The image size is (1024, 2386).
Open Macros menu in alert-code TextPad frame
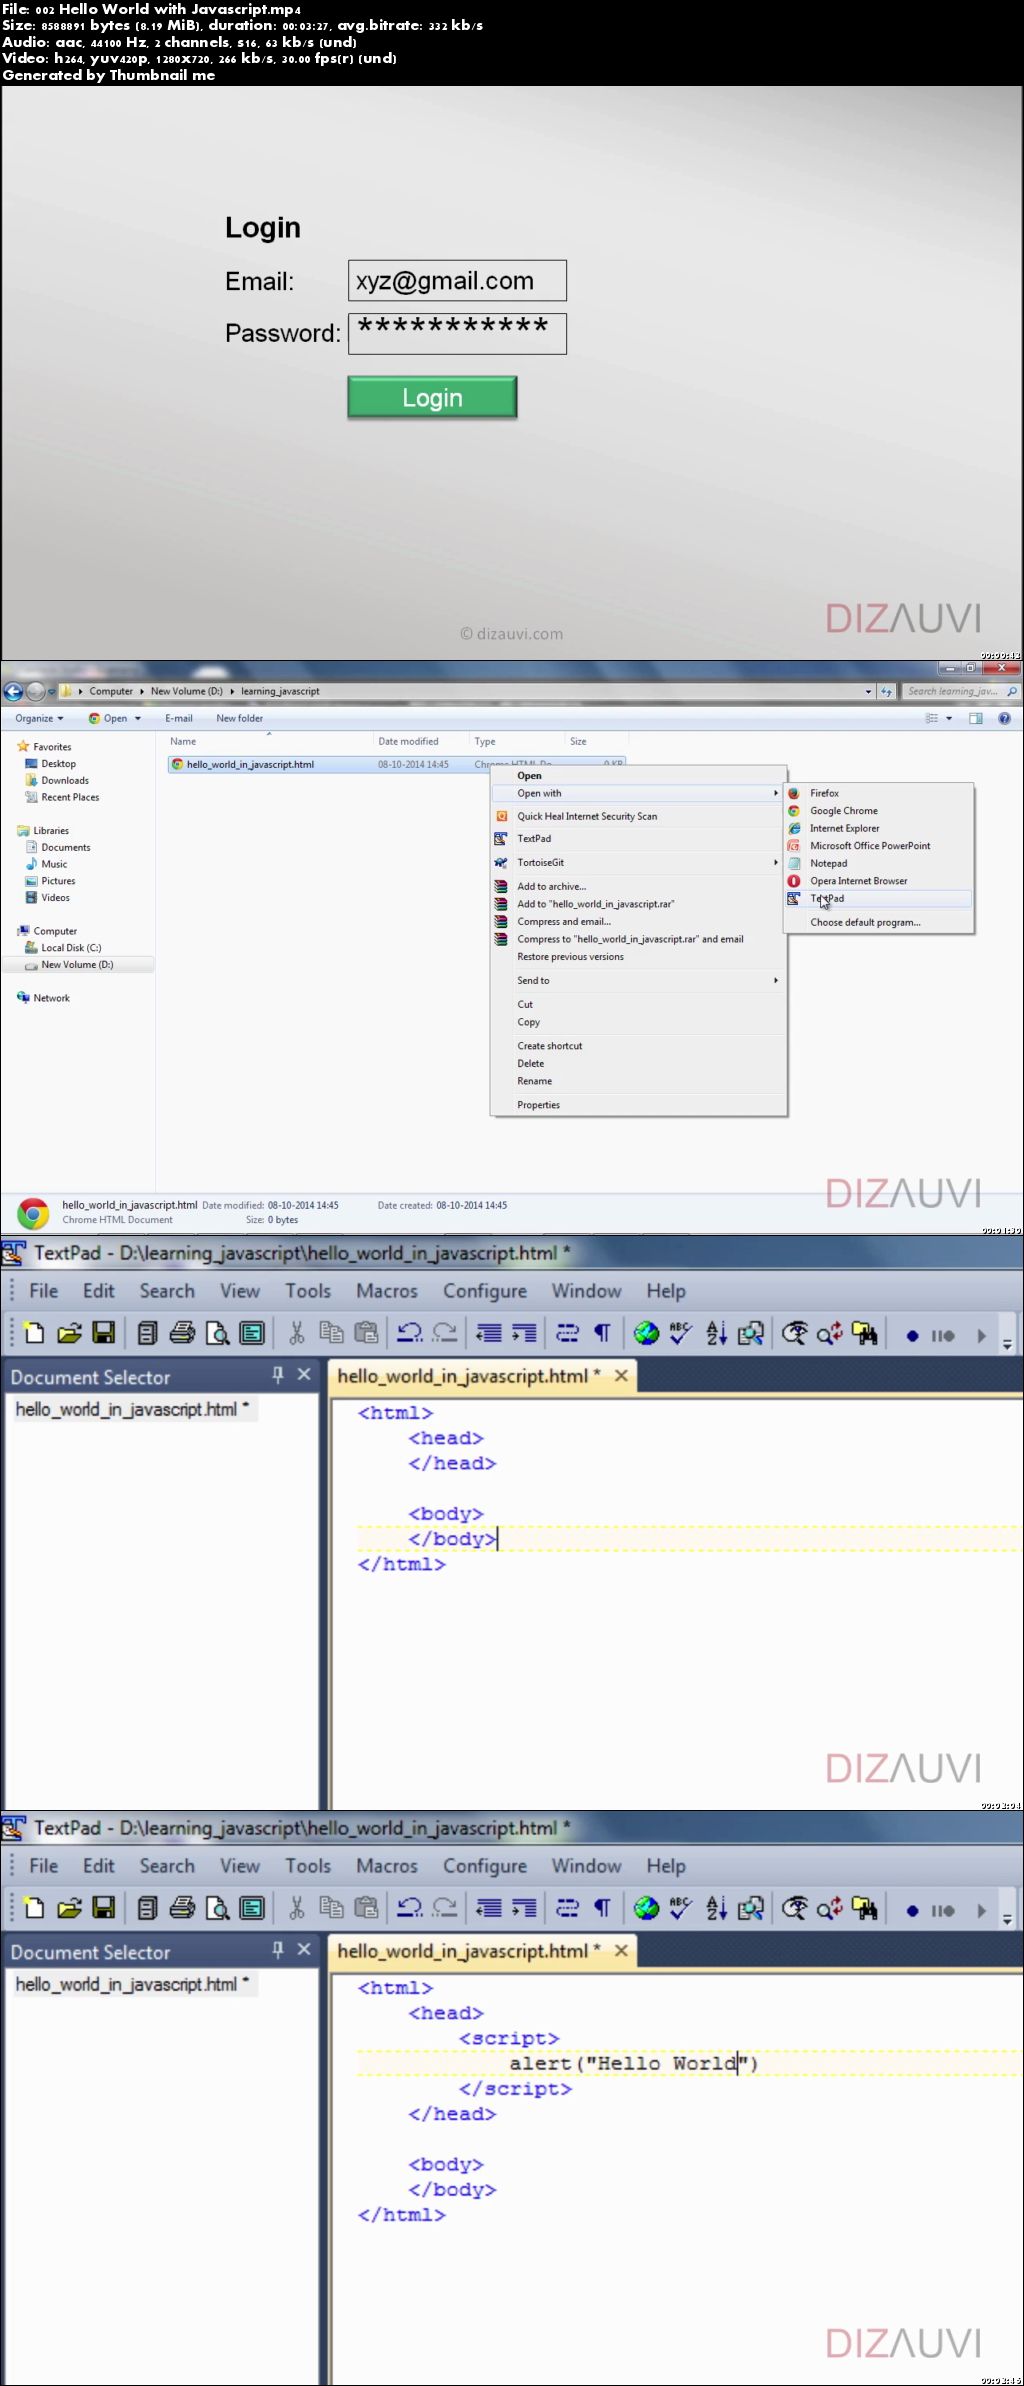[387, 1866]
